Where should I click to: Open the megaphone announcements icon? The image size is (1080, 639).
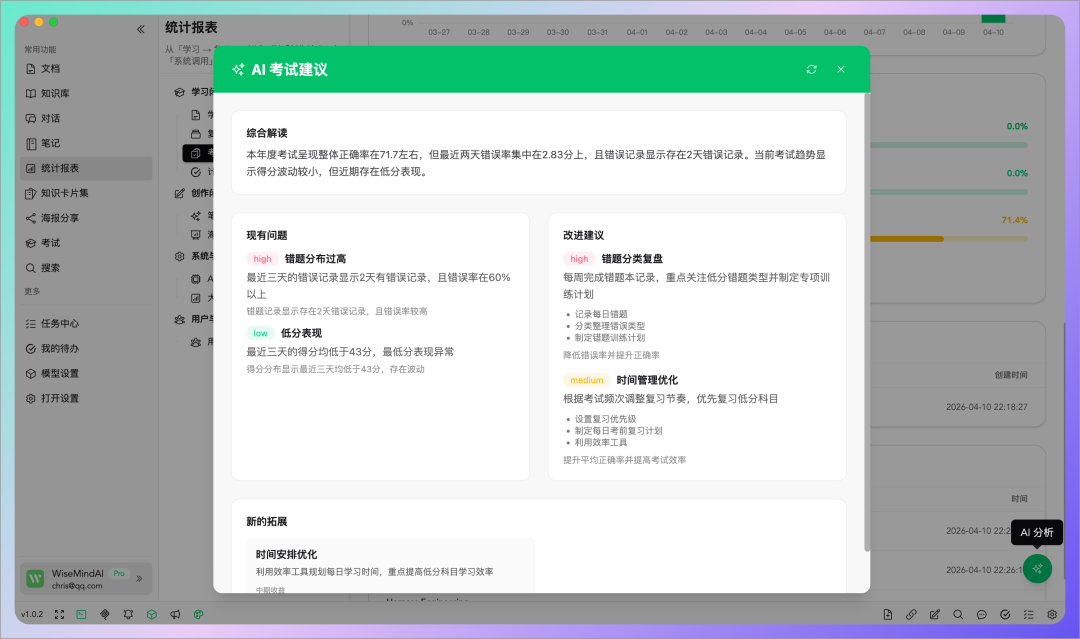tap(175, 614)
